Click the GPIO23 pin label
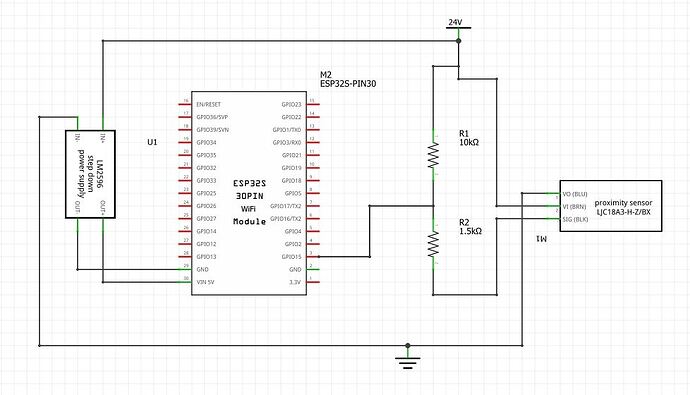 (x=291, y=105)
